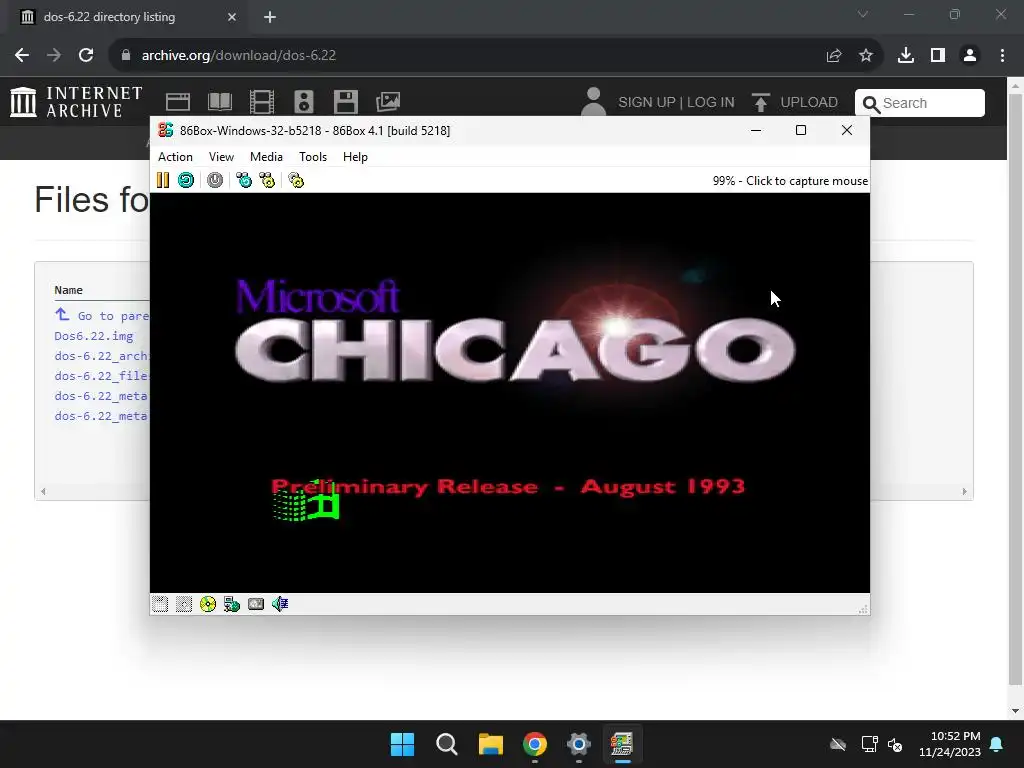Click 86Box app icon in taskbar
1024x768 pixels.
(x=622, y=744)
